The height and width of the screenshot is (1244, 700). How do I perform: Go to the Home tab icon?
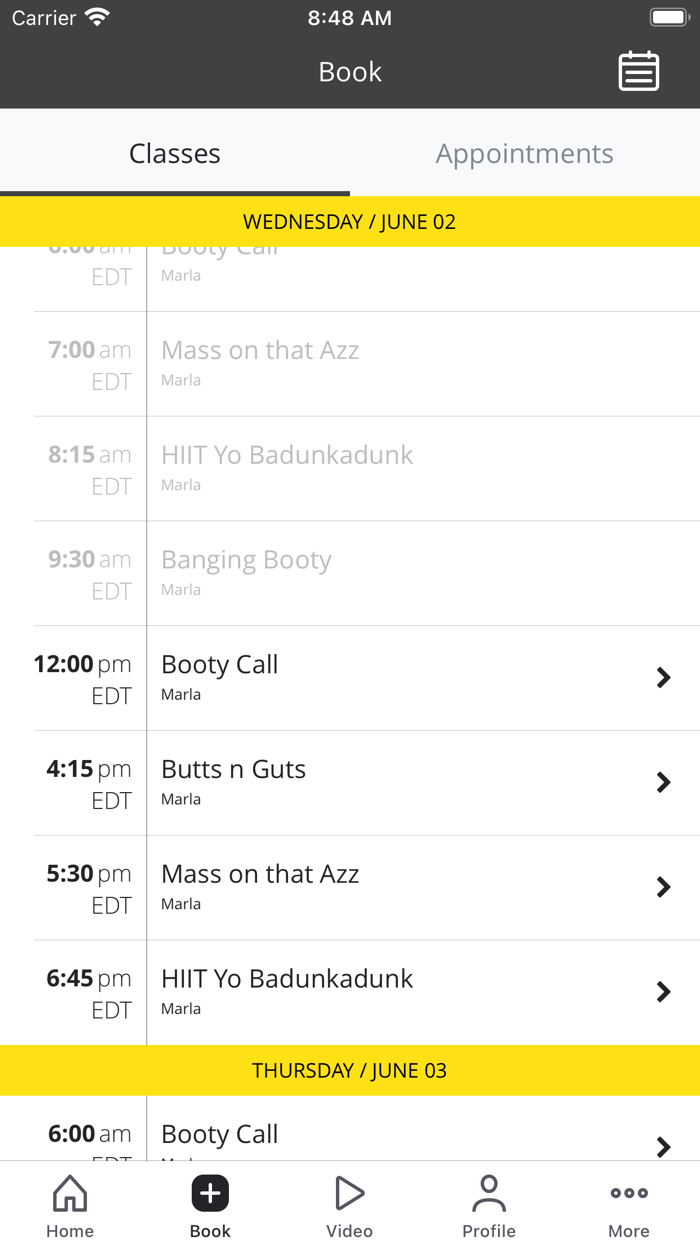click(x=70, y=1193)
